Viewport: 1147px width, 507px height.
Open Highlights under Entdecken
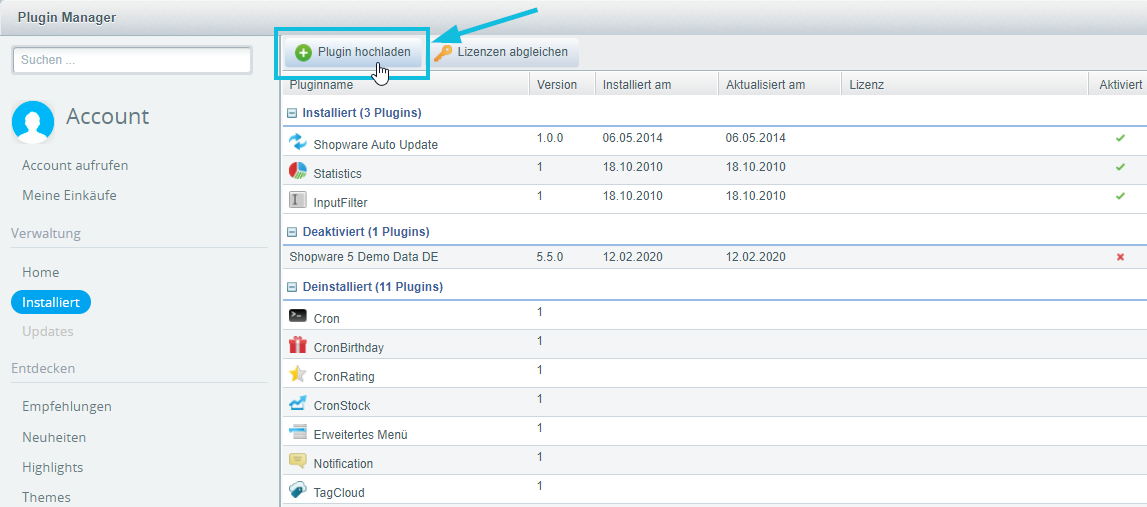[x=53, y=467]
